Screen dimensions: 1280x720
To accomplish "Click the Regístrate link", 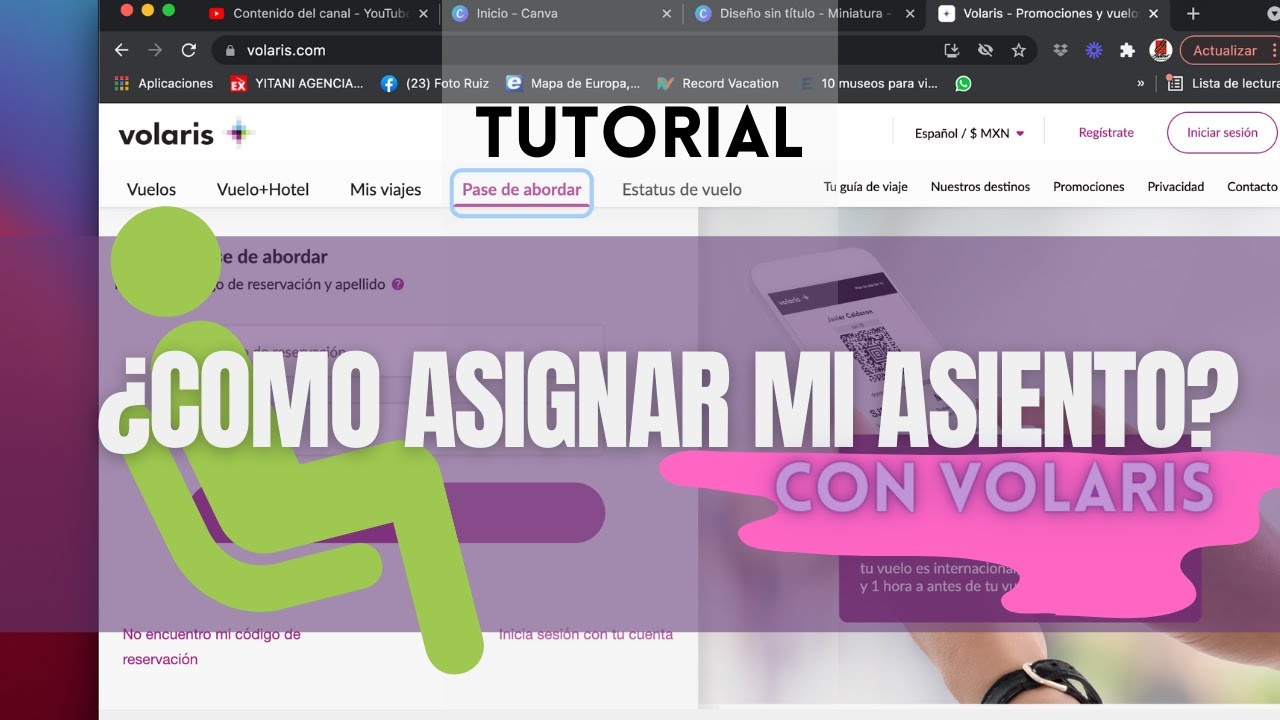I will pos(1106,133).
